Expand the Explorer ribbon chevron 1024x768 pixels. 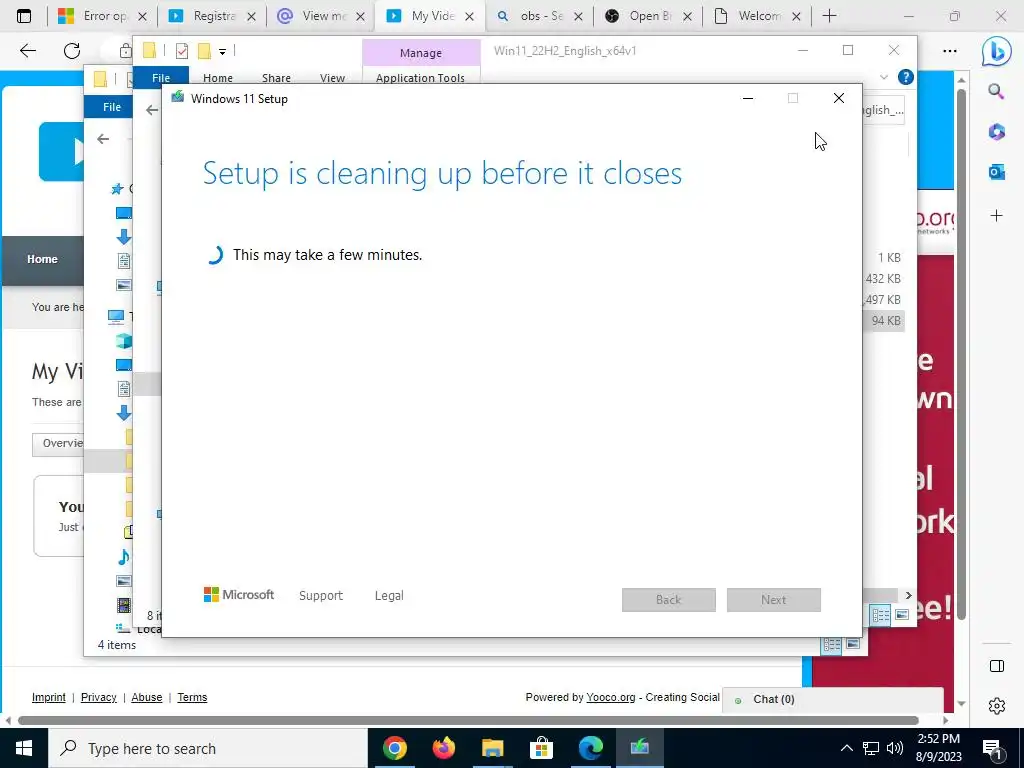click(884, 77)
